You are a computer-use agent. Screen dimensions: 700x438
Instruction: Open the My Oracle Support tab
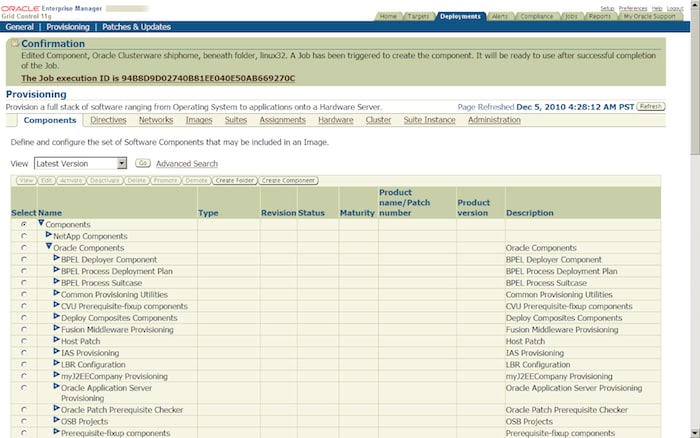coord(649,16)
